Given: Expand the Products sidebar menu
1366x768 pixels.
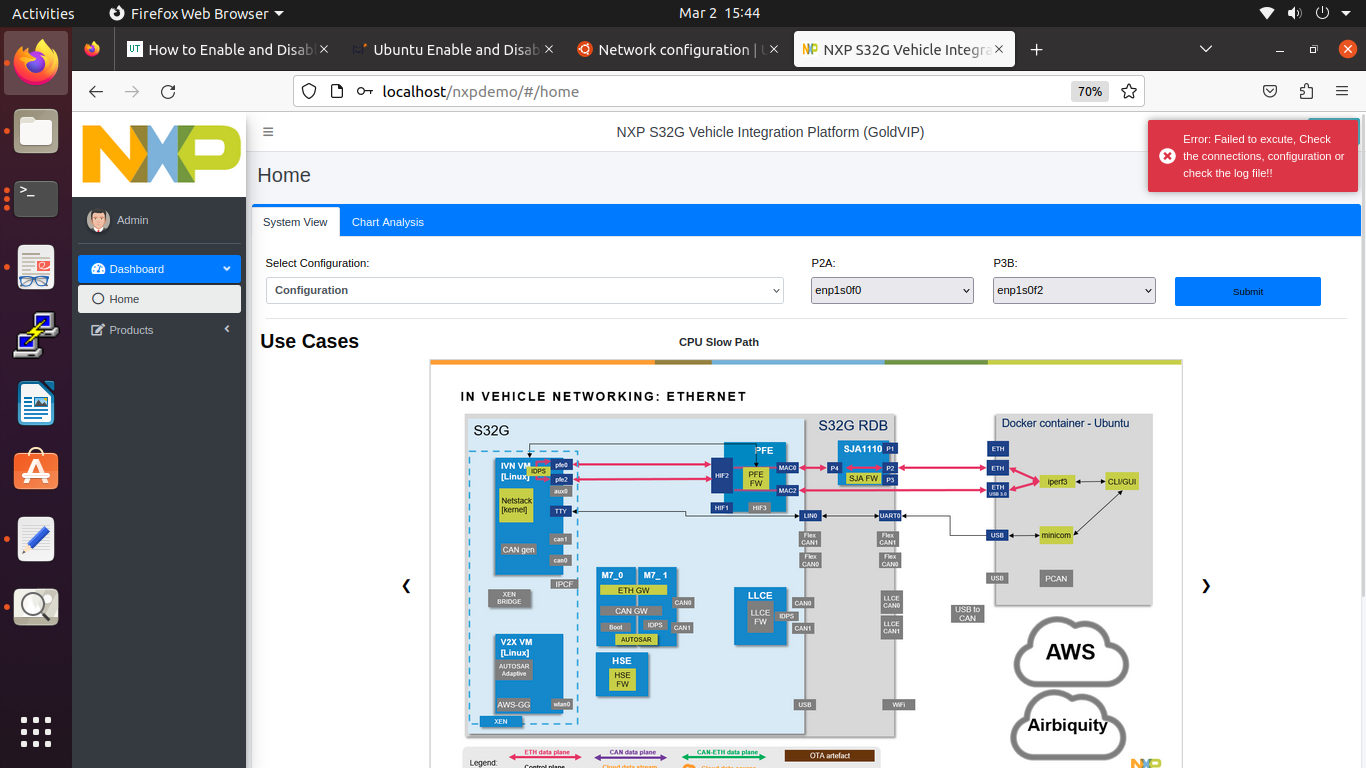Looking at the screenshot, I should [159, 330].
